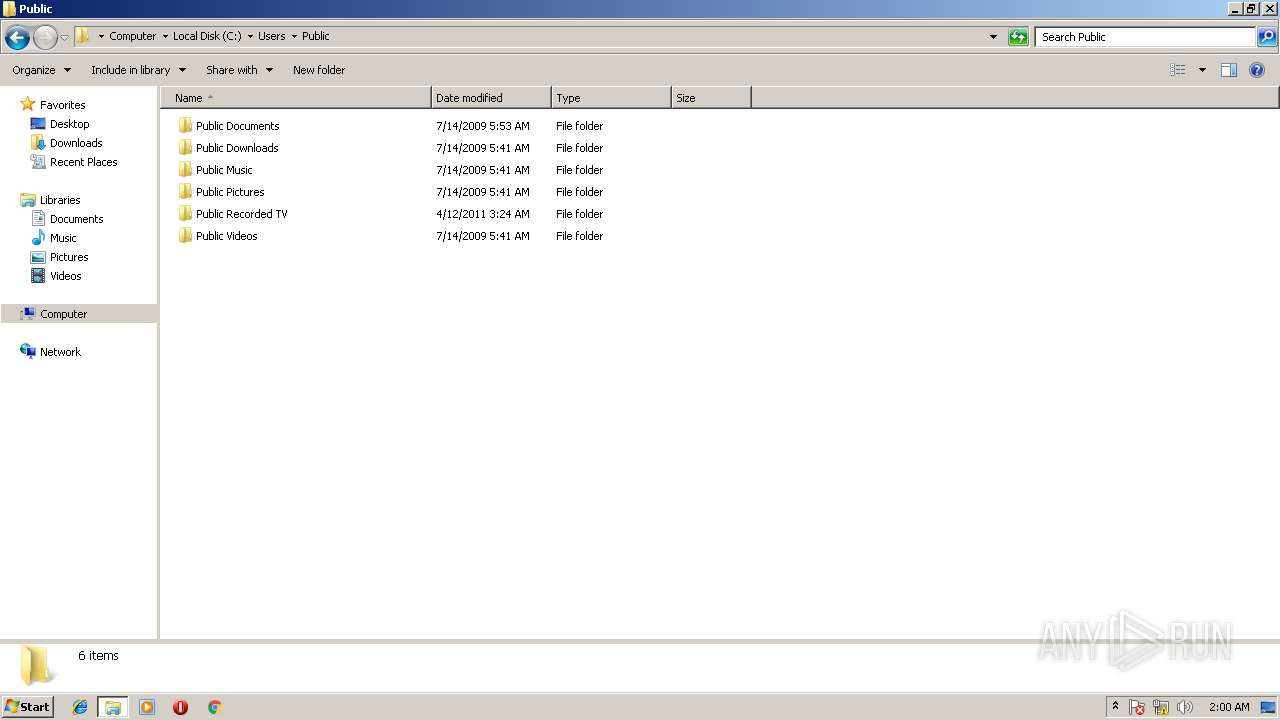Click the Action Center flag tray icon
This screenshot has height=720, width=1280.
pos(1137,707)
